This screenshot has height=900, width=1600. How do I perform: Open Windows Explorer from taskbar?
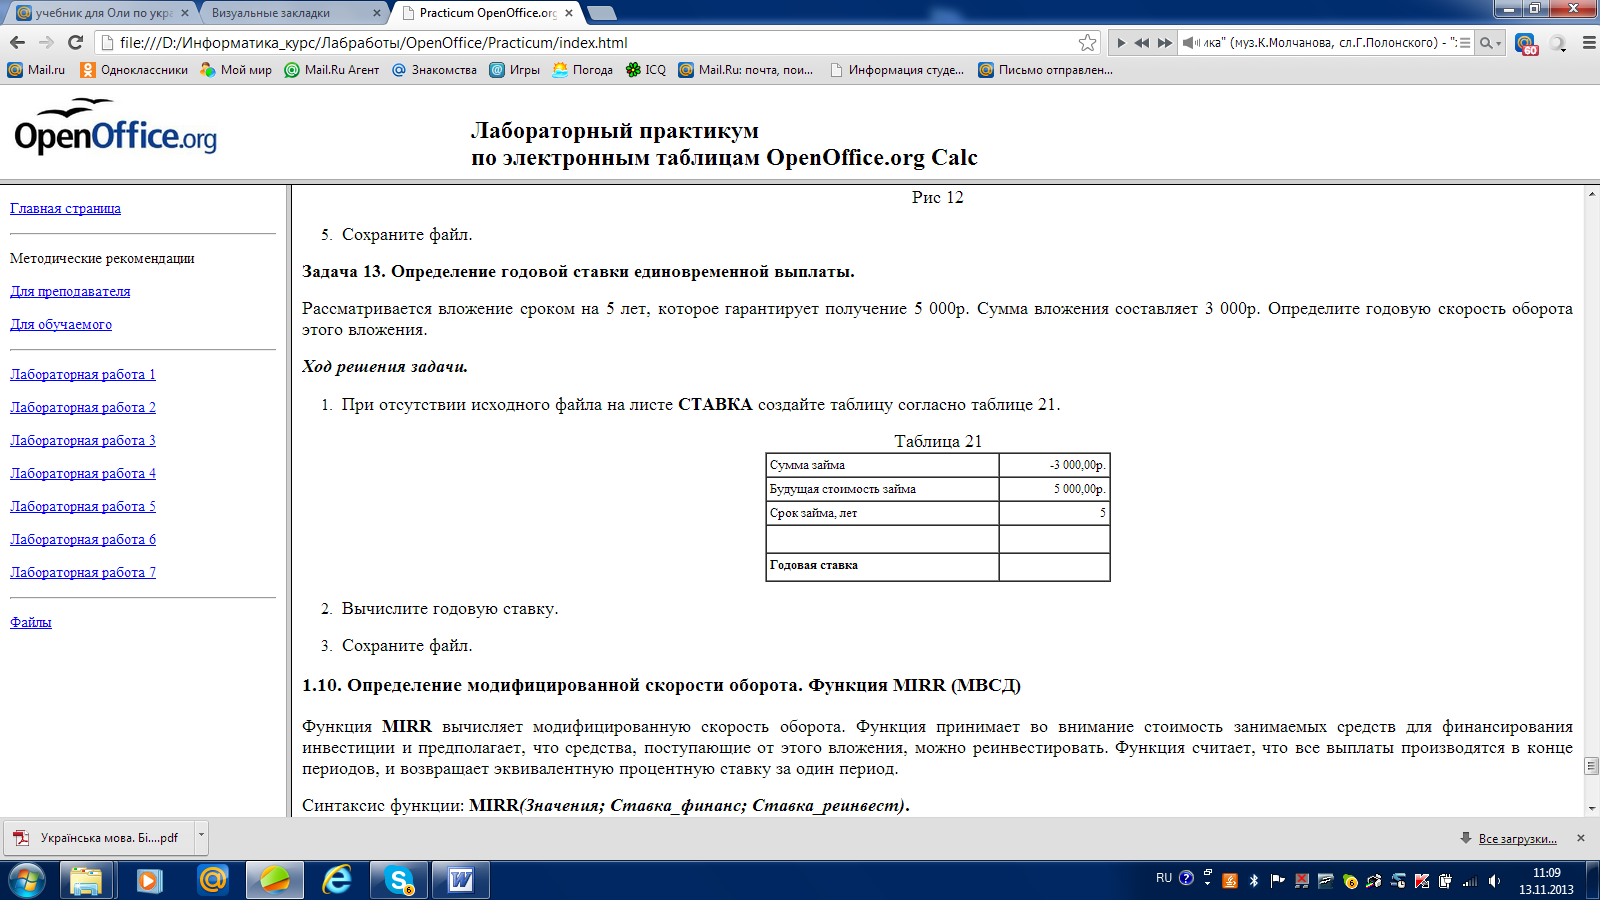(x=86, y=880)
